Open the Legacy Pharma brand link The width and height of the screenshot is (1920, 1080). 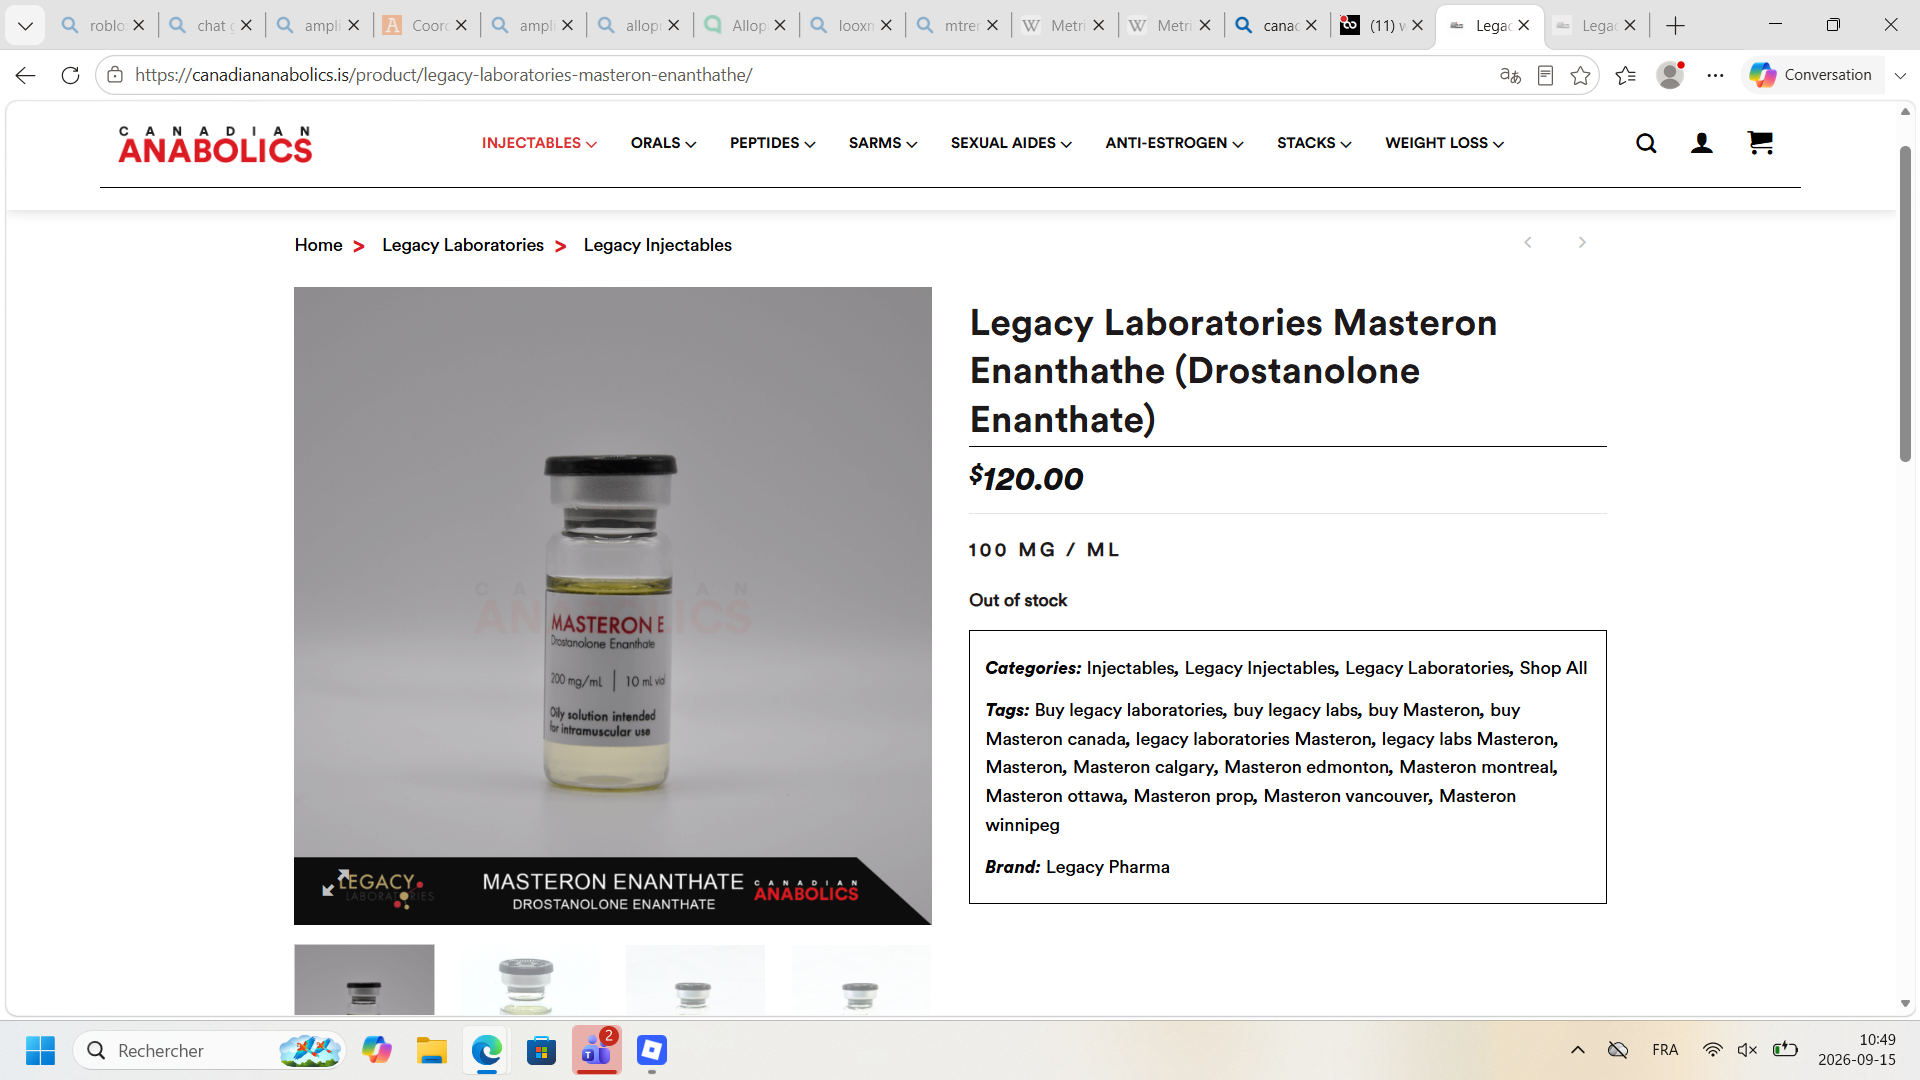(x=1107, y=867)
